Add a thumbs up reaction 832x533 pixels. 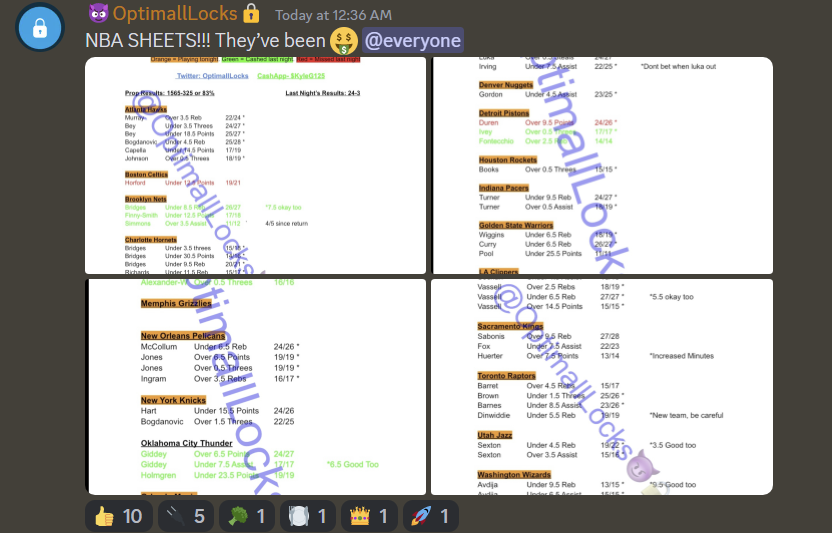point(118,516)
